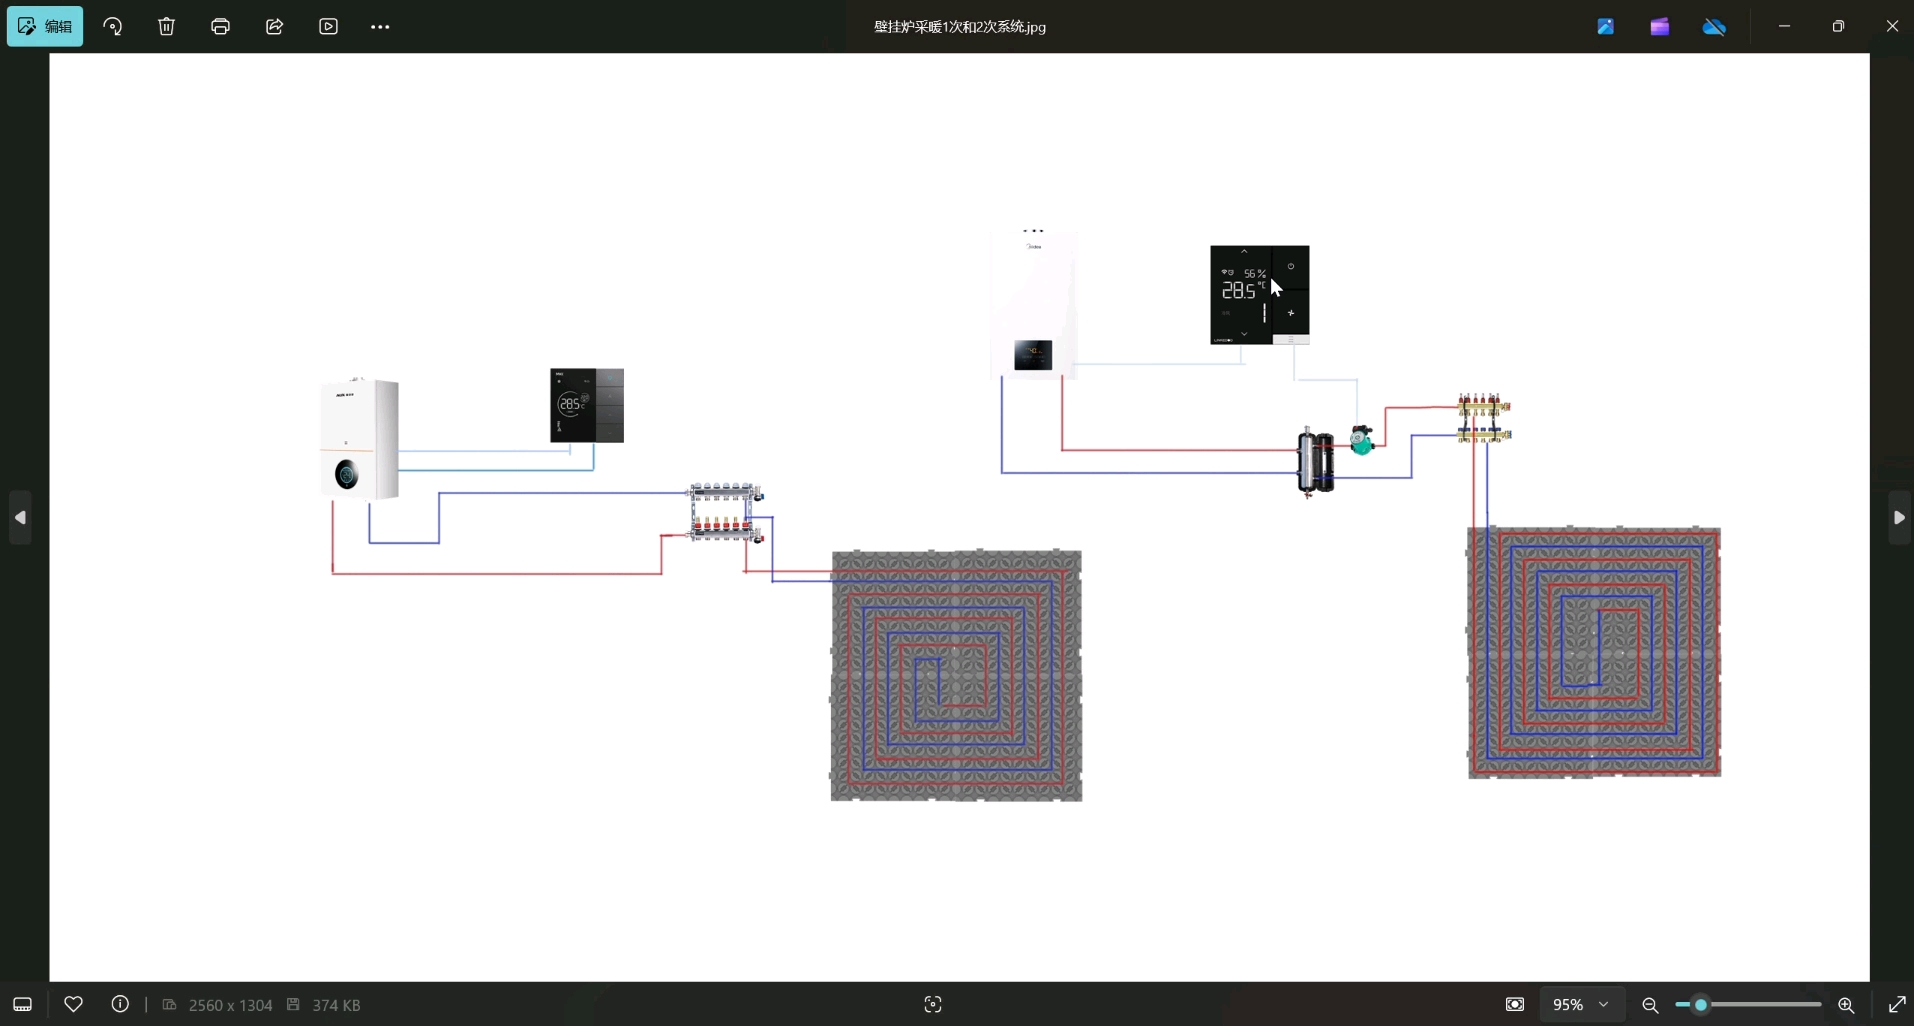Adjust the zoom slider handle
Image resolution: width=1914 pixels, height=1026 pixels.
[1700, 1004]
